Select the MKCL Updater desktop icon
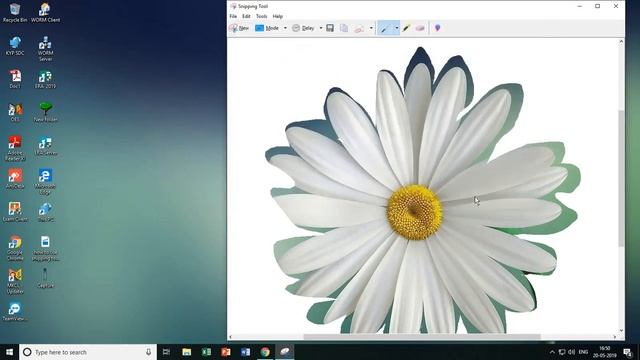 pyautogui.click(x=15, y=281)
